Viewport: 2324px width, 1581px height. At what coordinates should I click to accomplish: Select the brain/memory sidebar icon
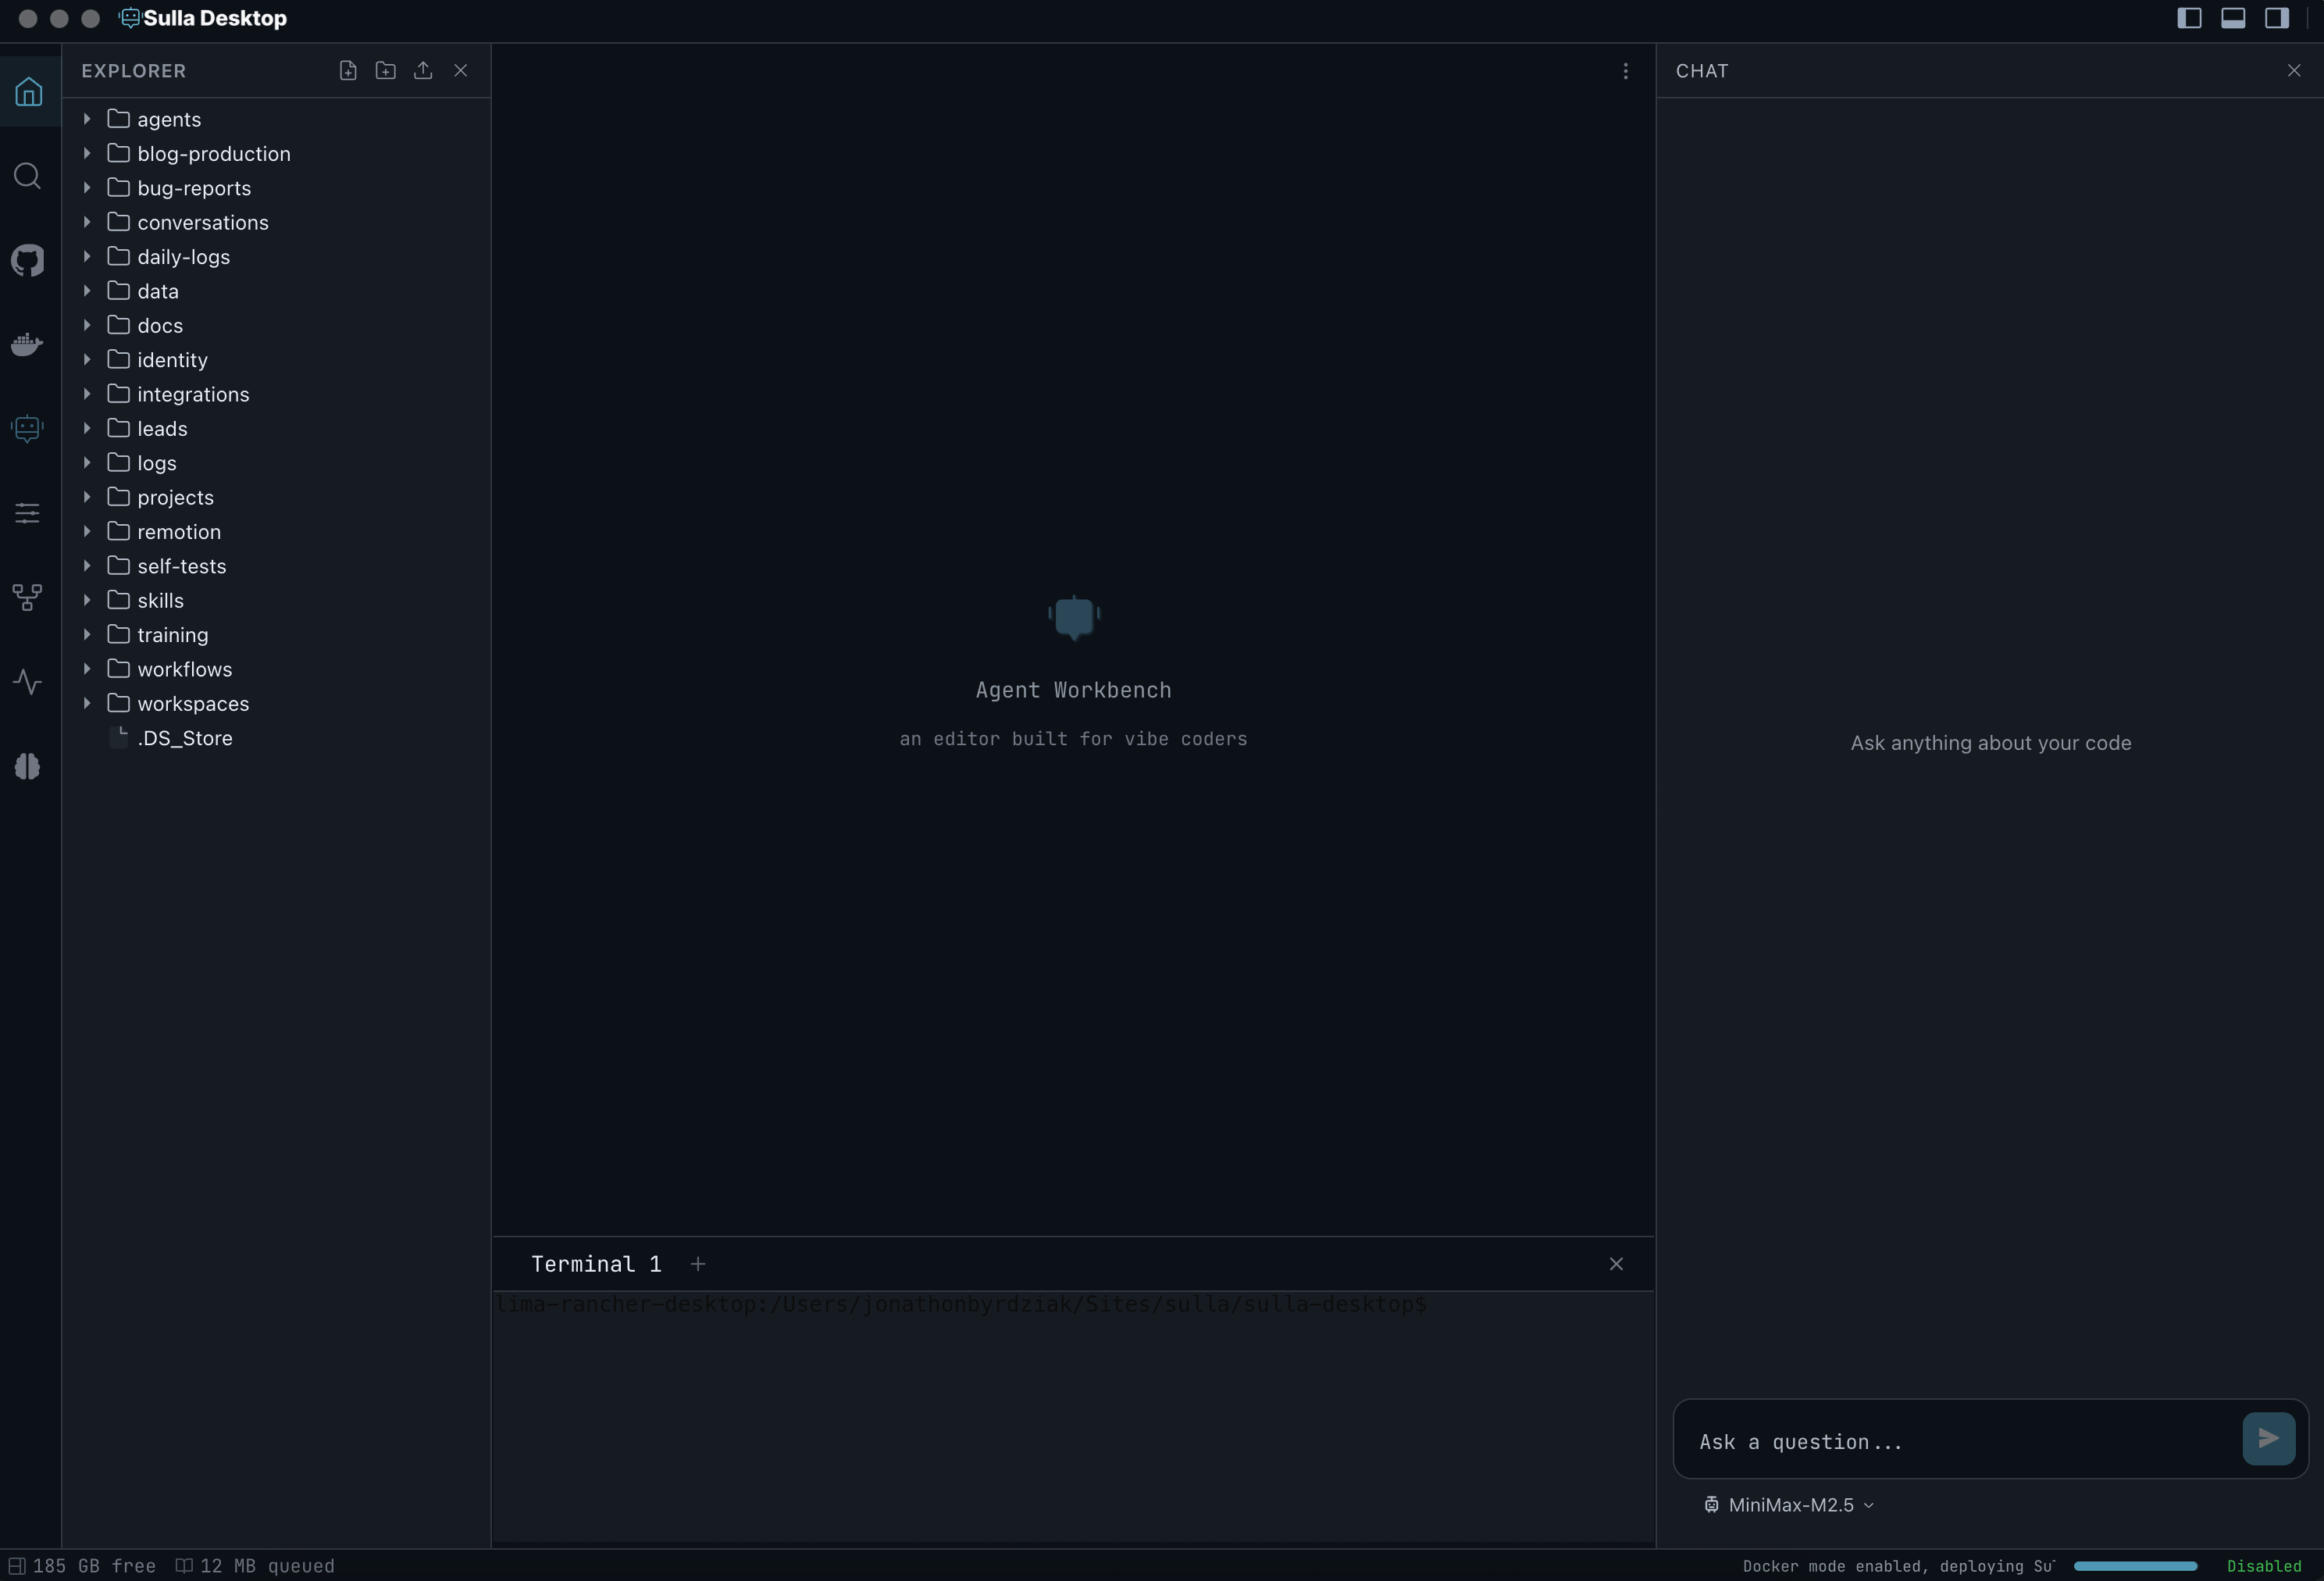pos(28,766)
